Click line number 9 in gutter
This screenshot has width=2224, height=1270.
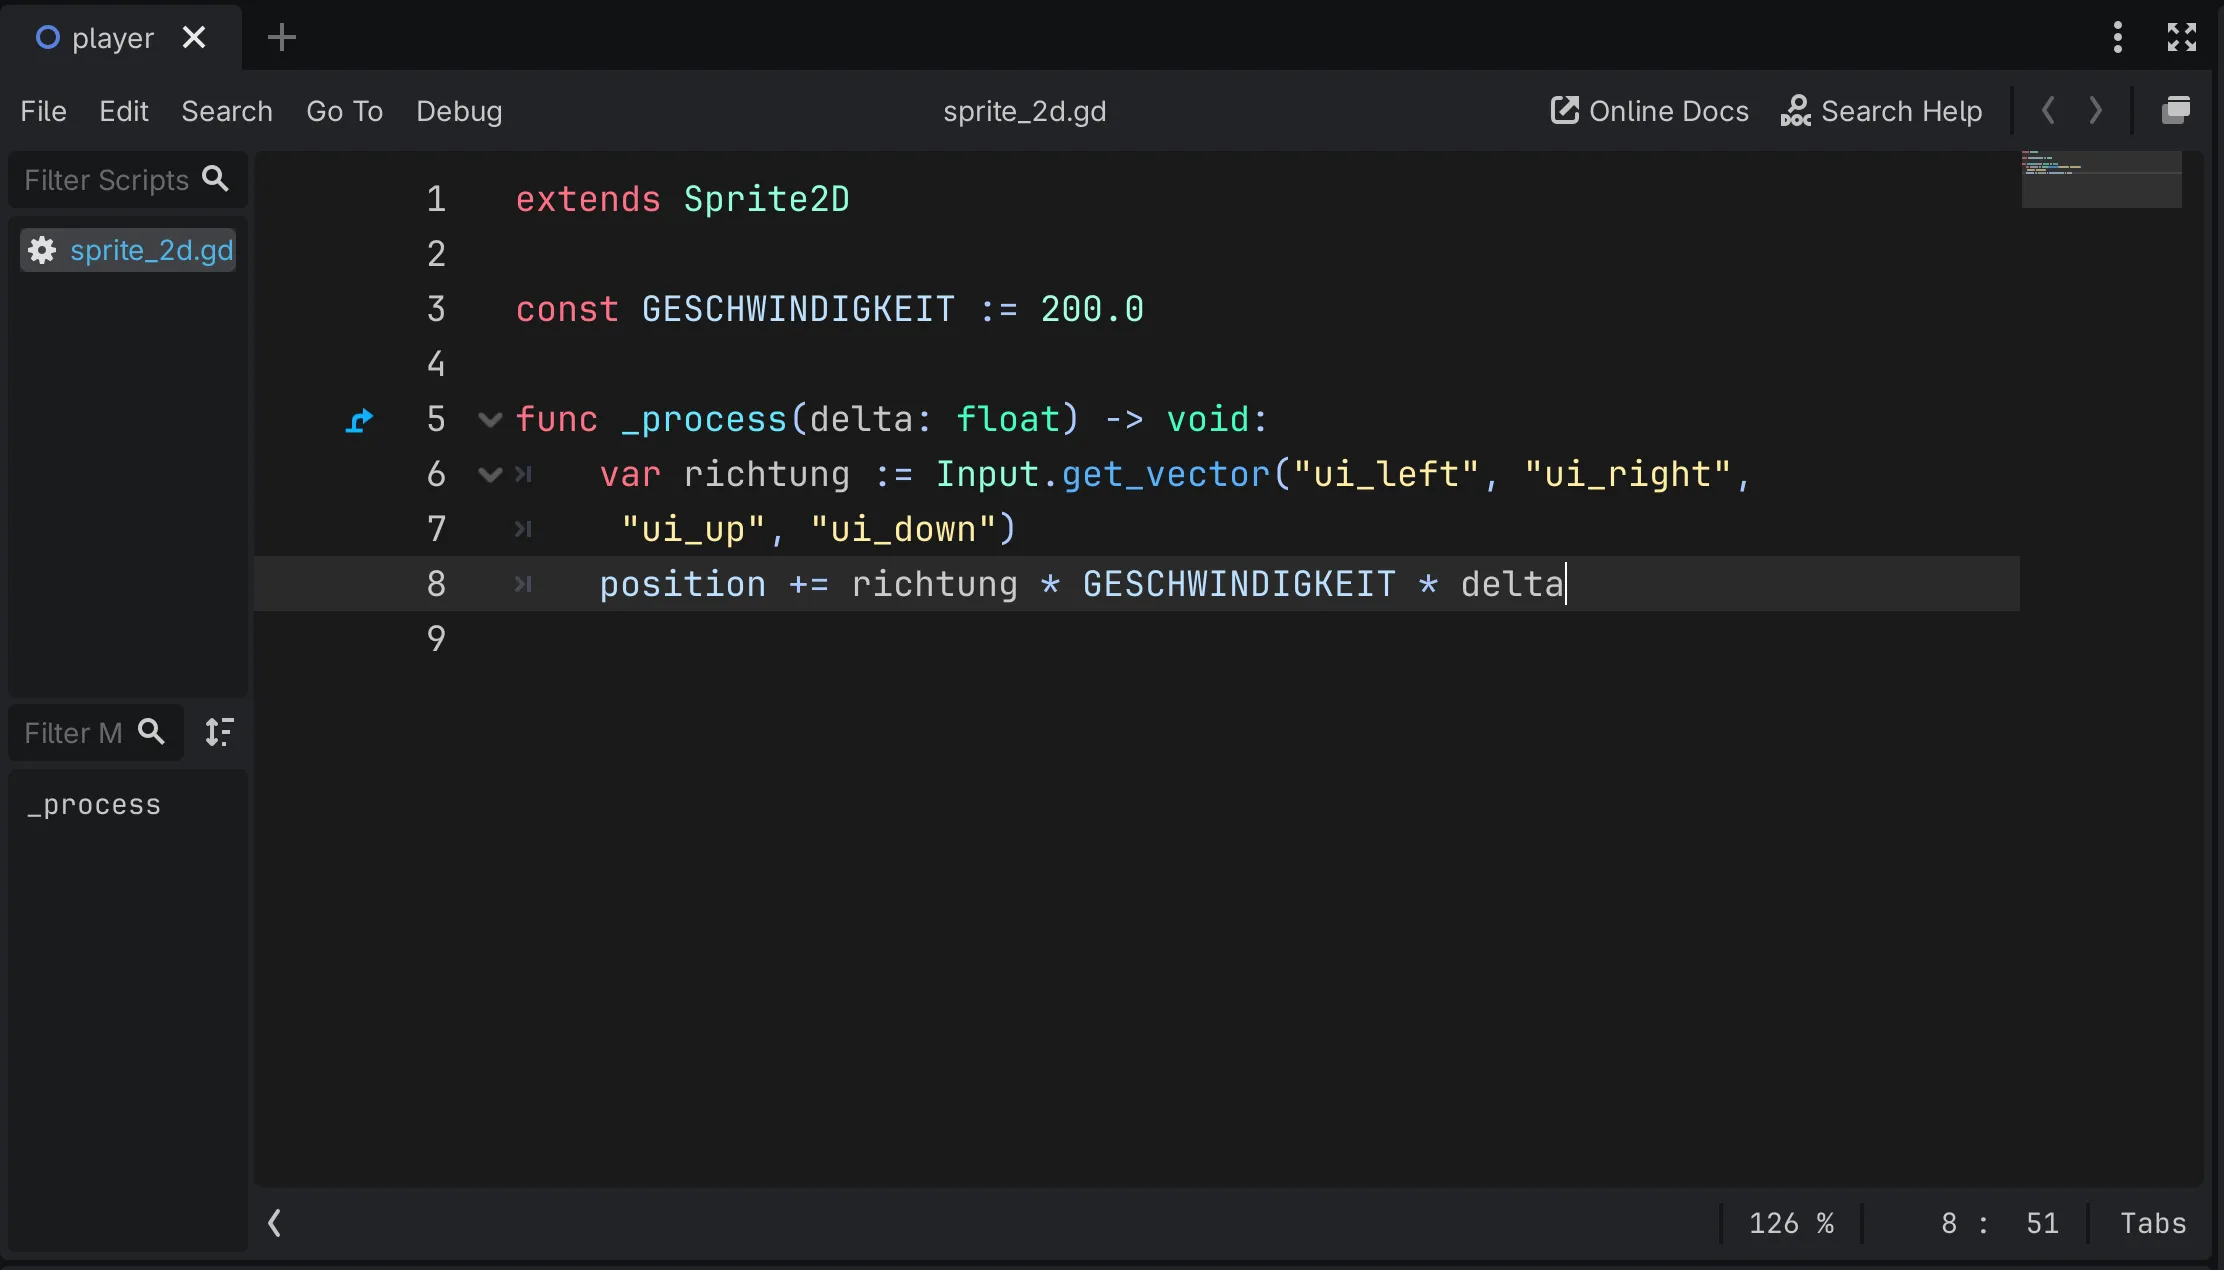pos(436,639)
